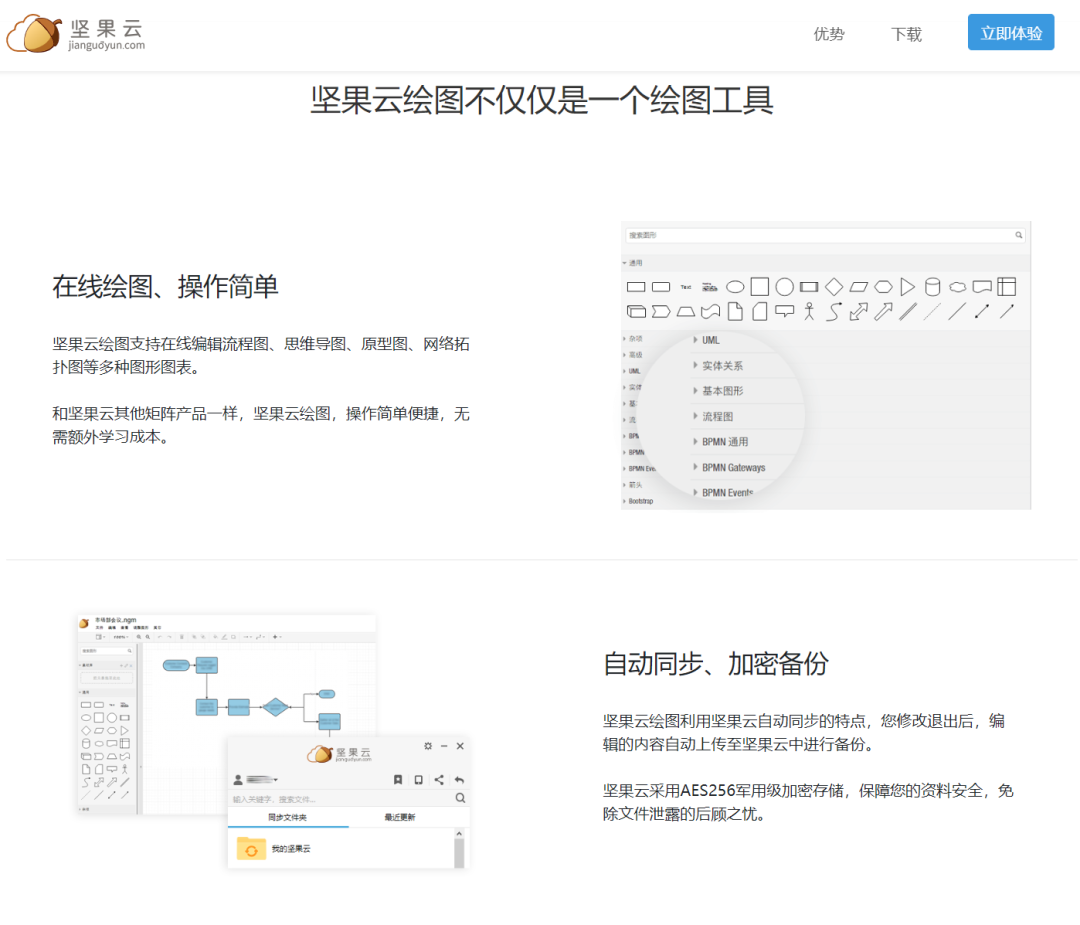
Task: Expand the magnified 基本图形 category
Action: pyautogui.click(x=718, y=391)
